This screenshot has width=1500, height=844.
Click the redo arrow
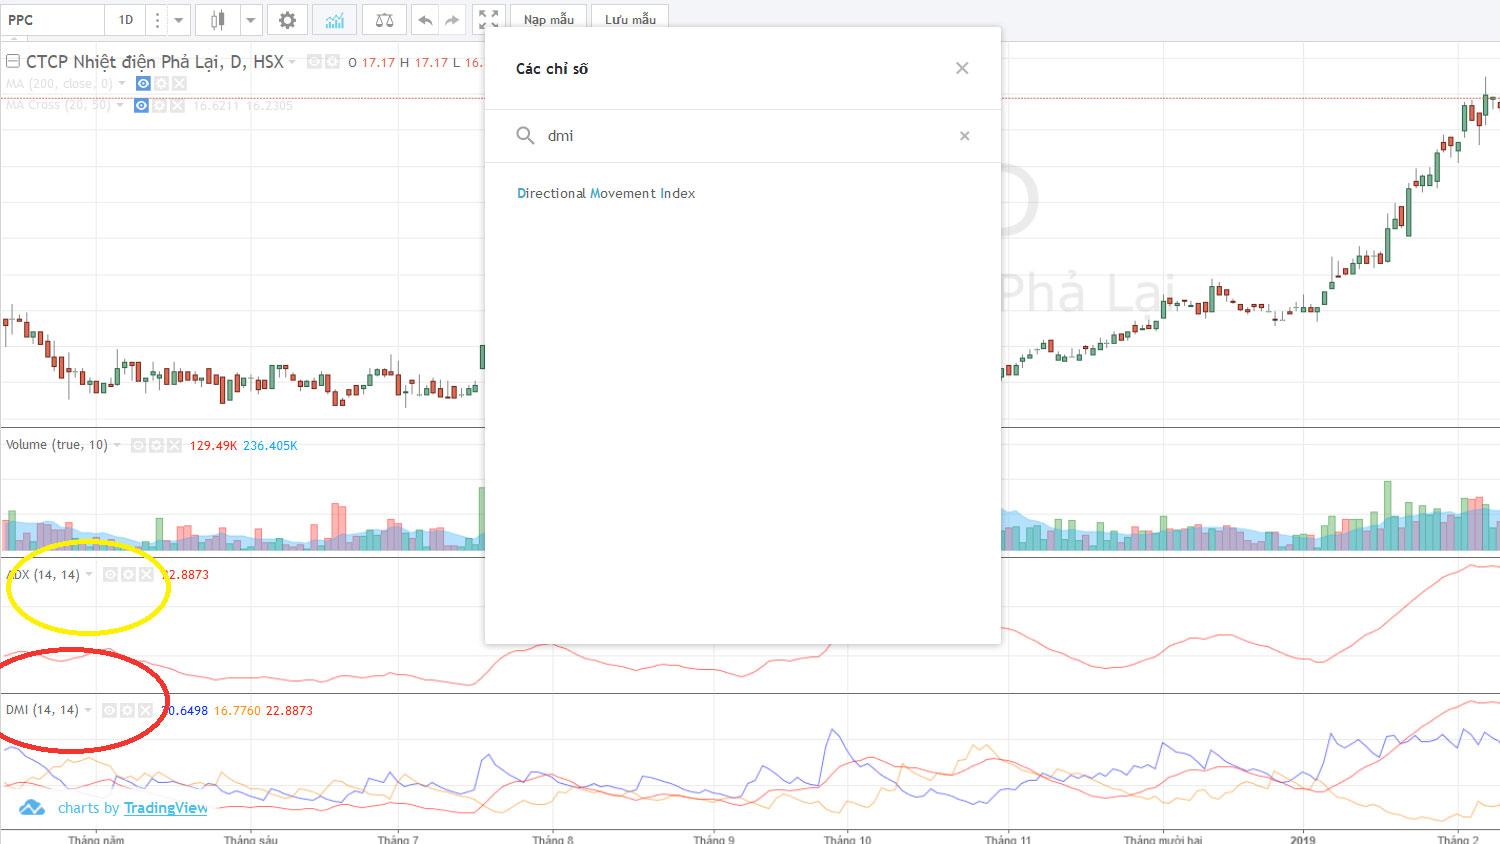click(x=452, y=20)
